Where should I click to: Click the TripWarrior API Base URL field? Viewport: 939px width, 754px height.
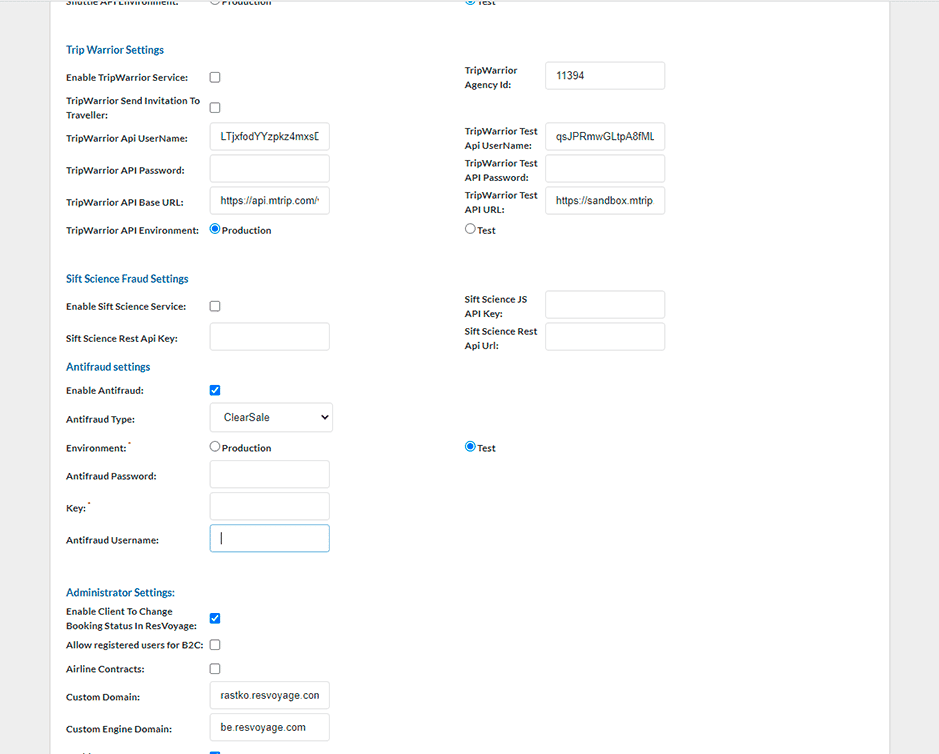pyautogui.click(x=269, y=201)
